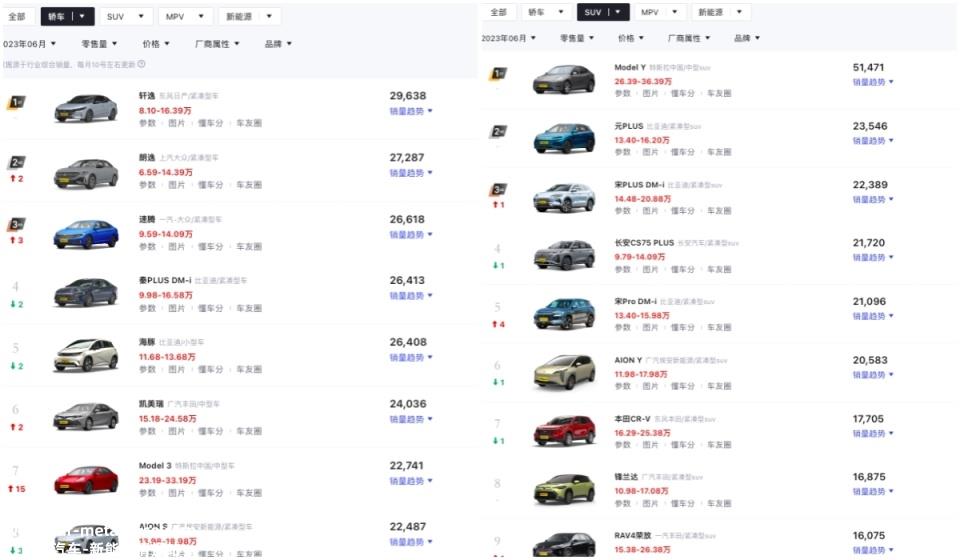Click 图片 link in the 本田CR-V row
This screenshot has width=960, height=560.
point(650,445)
